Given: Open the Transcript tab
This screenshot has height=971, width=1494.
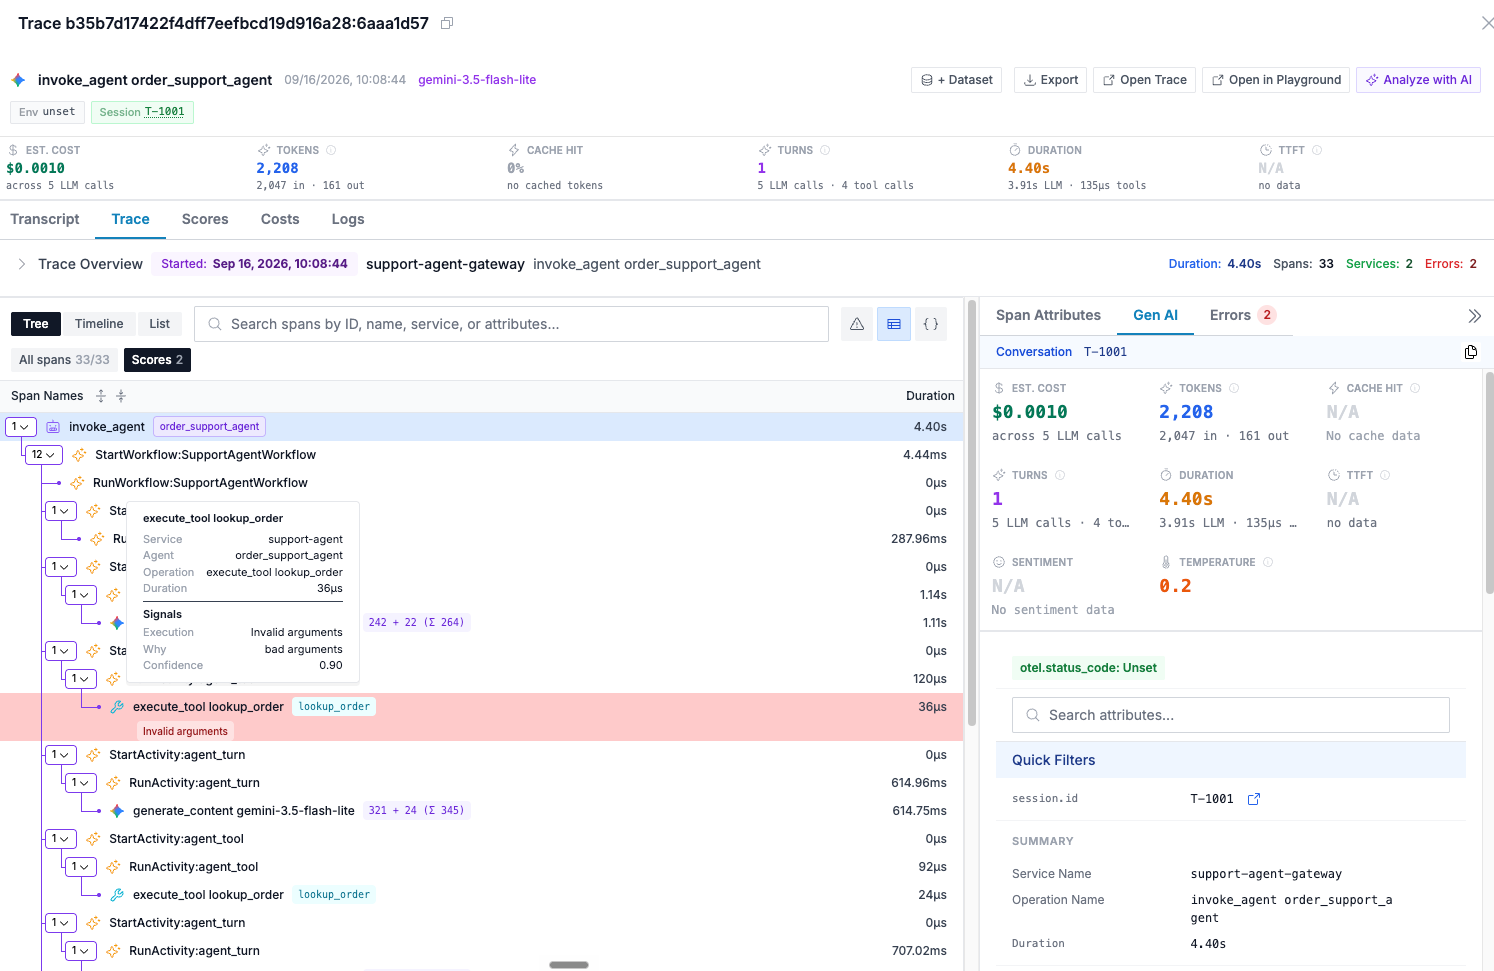Looking at the screenshot, I should [x=45, y=219].
